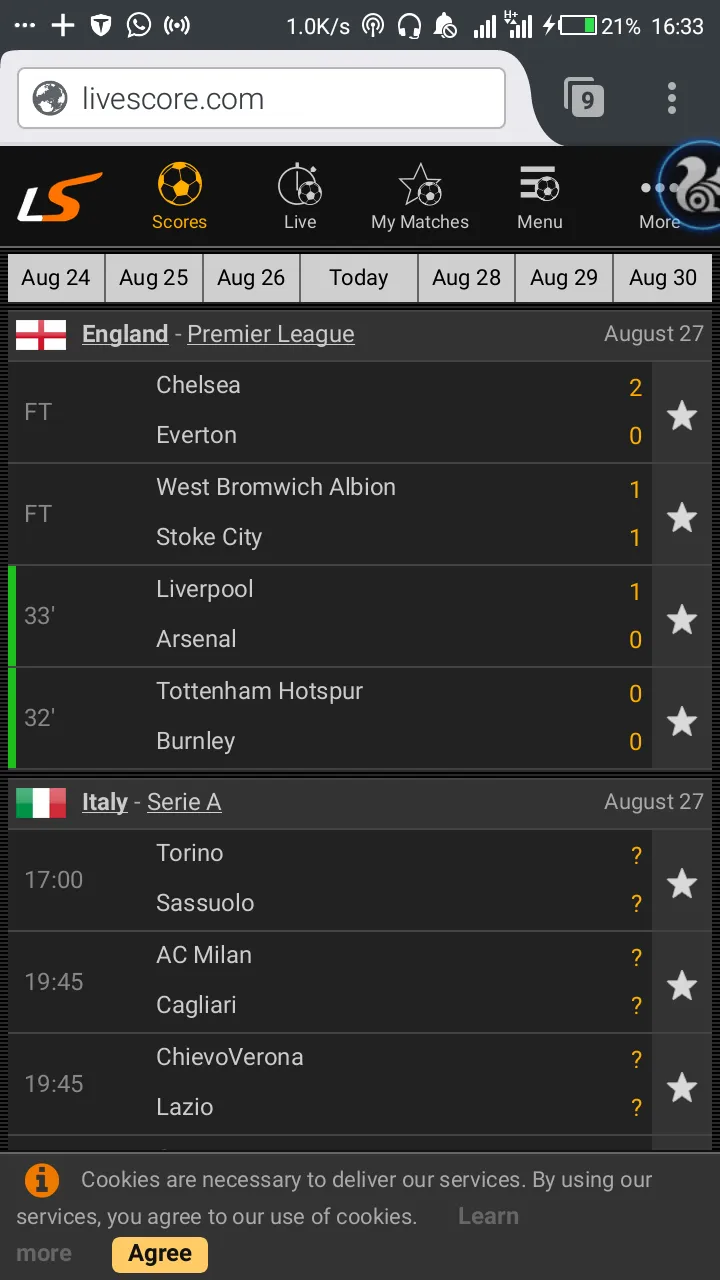Open the browser three-dot overflow menu
The width and height of the screenshot is (720, 1280).
672,98
